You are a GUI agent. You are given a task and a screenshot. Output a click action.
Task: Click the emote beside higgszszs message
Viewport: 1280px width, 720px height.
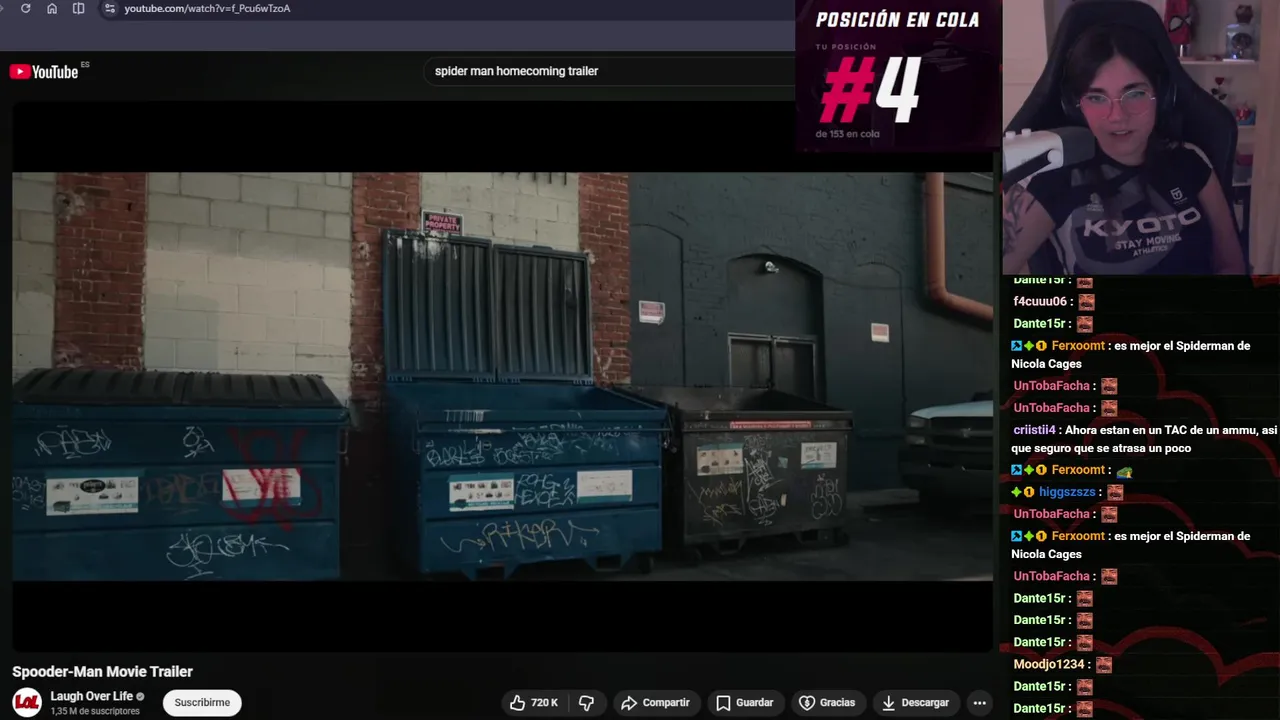point(1115,492)
